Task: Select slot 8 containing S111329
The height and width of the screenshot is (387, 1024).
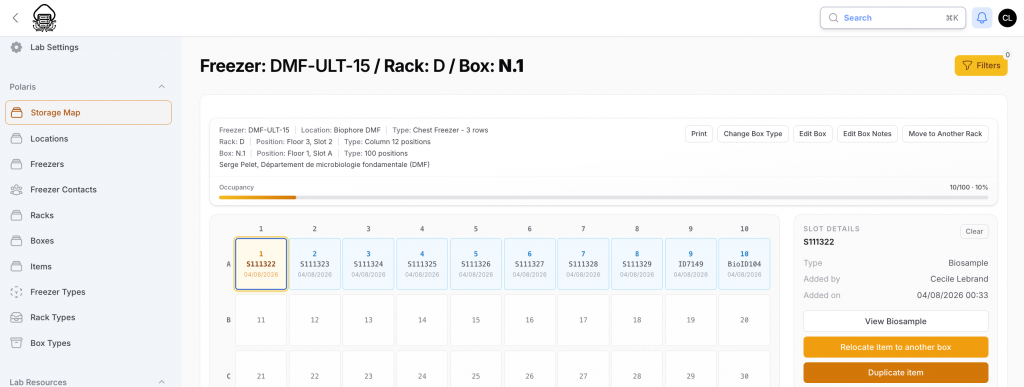Action: coord(637,264)
